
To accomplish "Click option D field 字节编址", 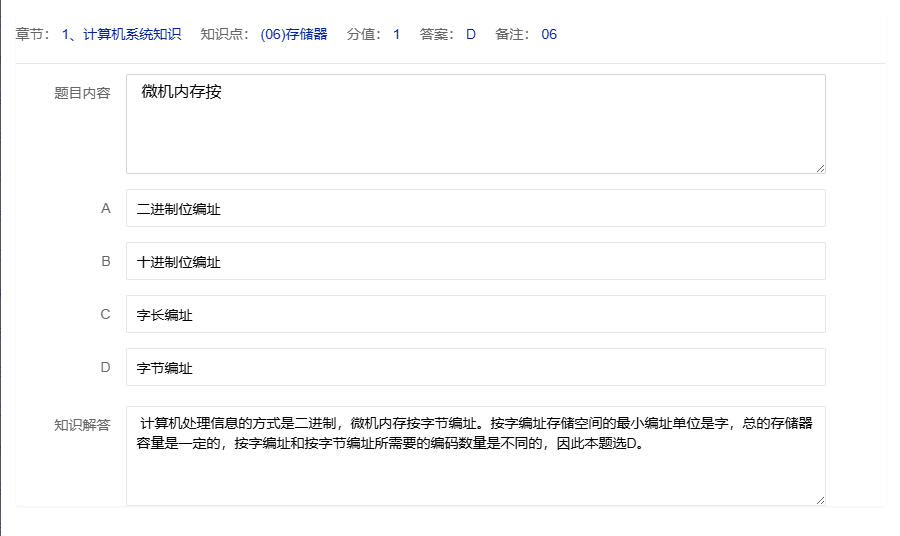I will (475, 368).
